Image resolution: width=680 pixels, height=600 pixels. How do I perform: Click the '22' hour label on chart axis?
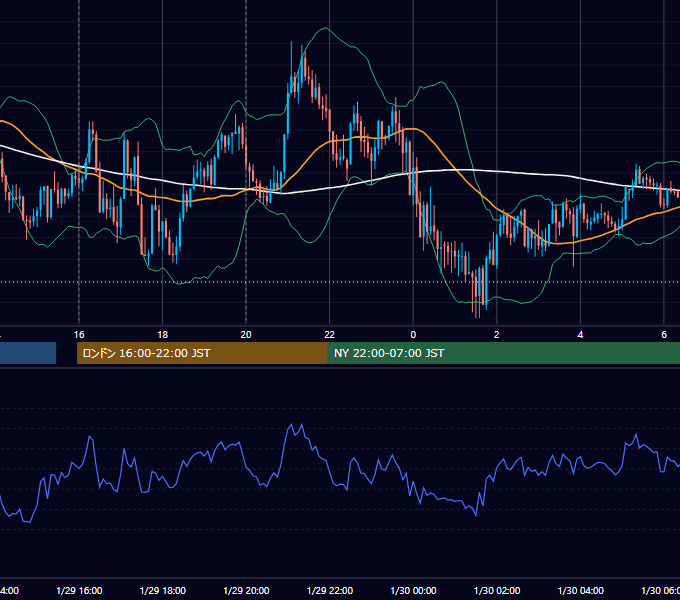point(330,335)
